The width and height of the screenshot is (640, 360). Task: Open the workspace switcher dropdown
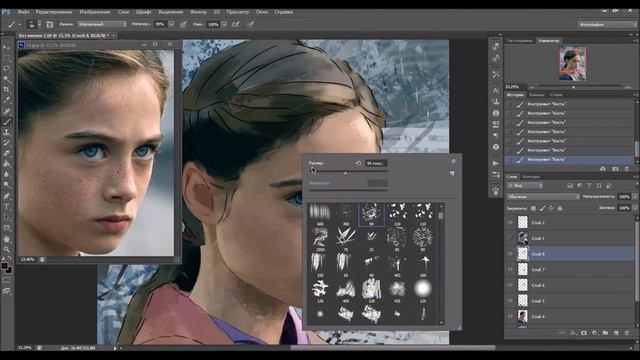pyautogui.click(x=607, y=24)
